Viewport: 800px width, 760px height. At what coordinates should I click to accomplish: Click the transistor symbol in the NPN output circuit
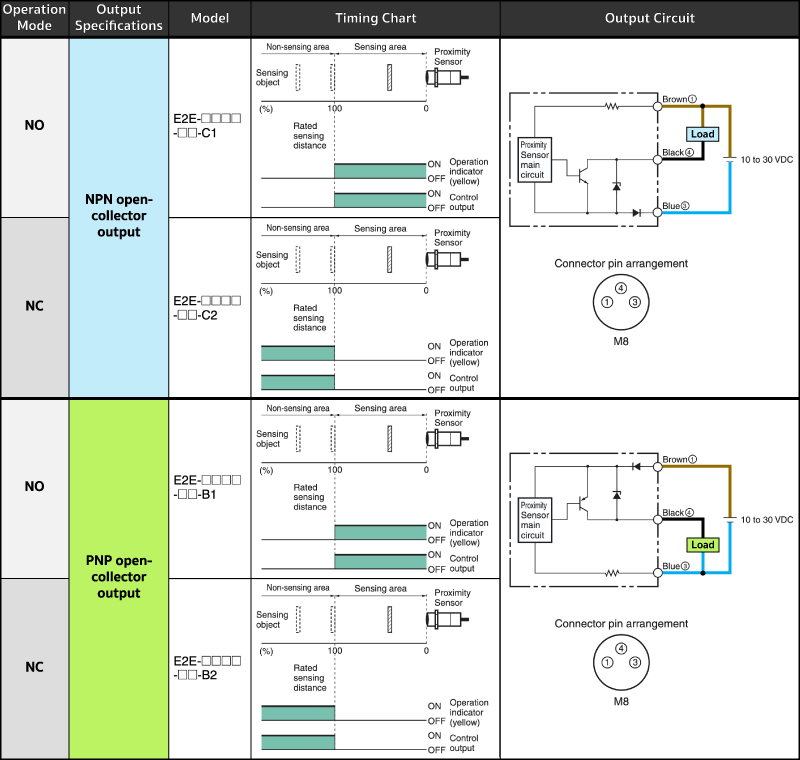(x=583, y=175)
